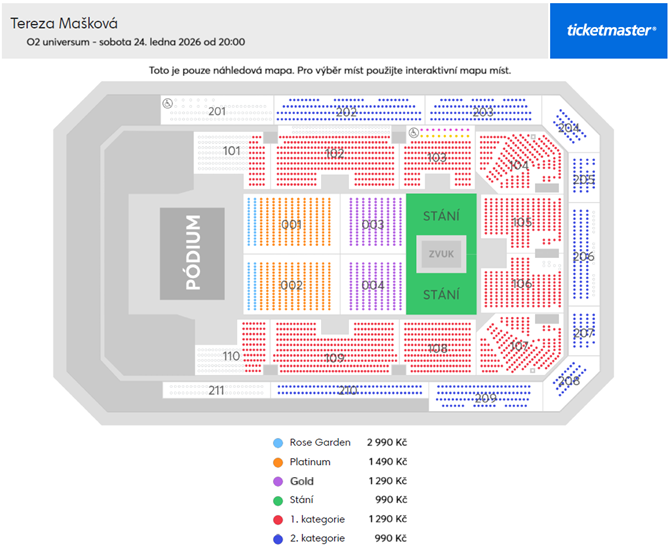
Task: Choose floor section 001
Action: [292, 223]
